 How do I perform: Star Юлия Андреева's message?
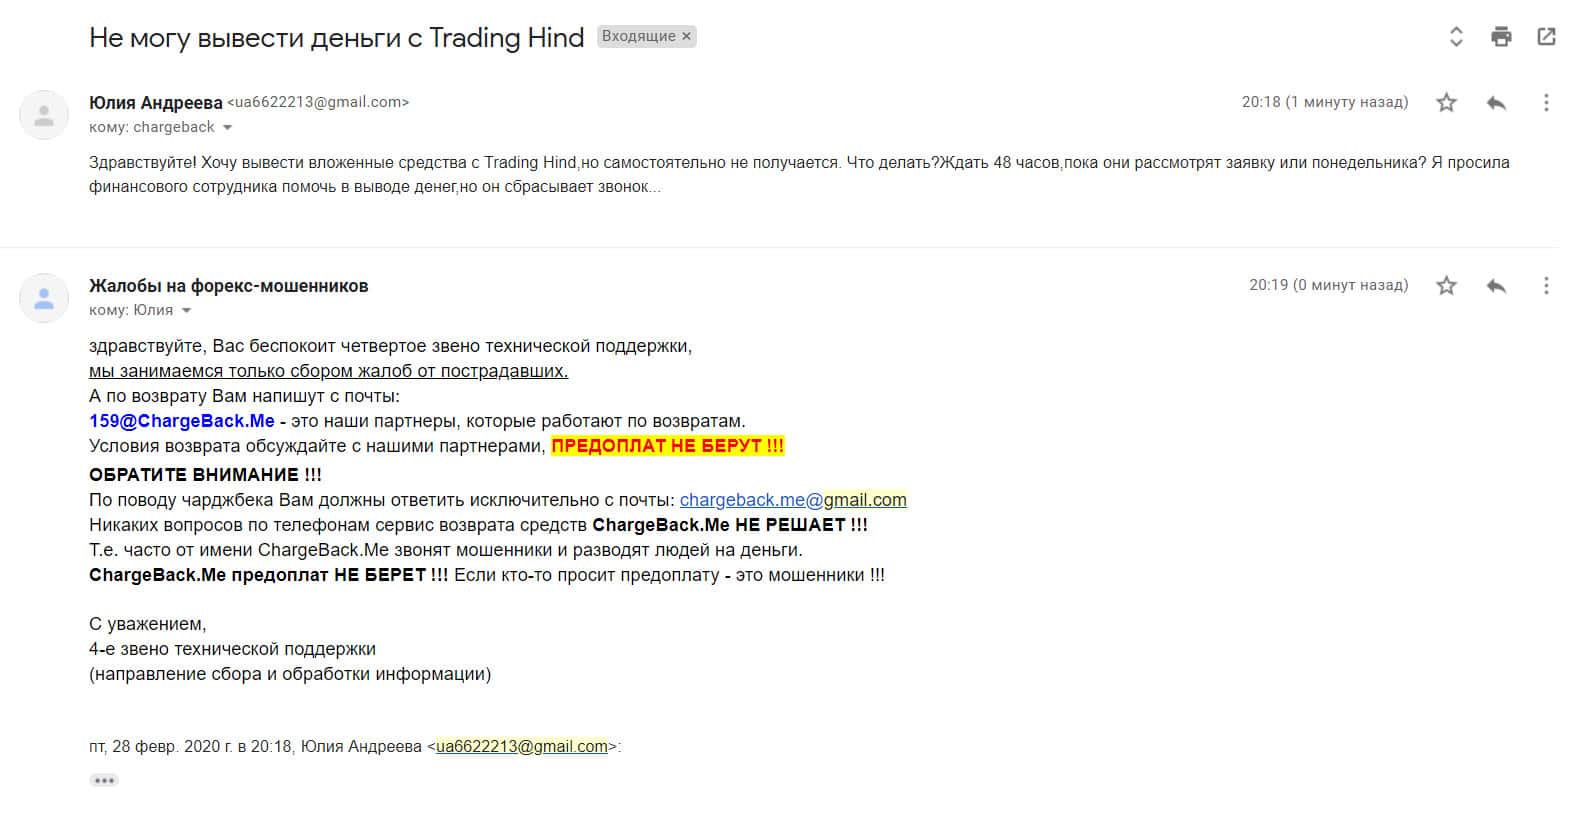pyautogui.click(x=1446, y=102)
